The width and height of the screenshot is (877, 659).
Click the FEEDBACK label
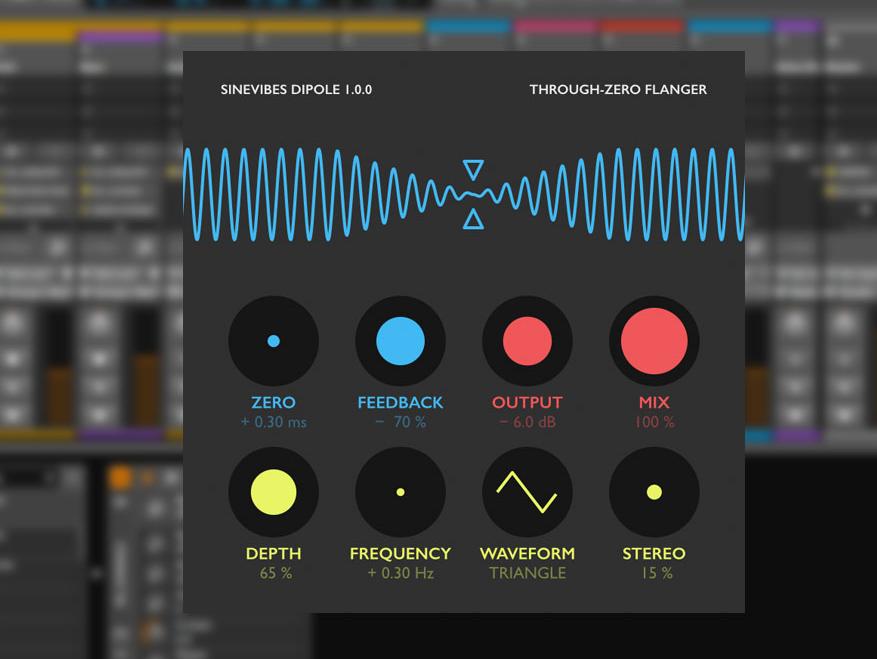(400, 402)
